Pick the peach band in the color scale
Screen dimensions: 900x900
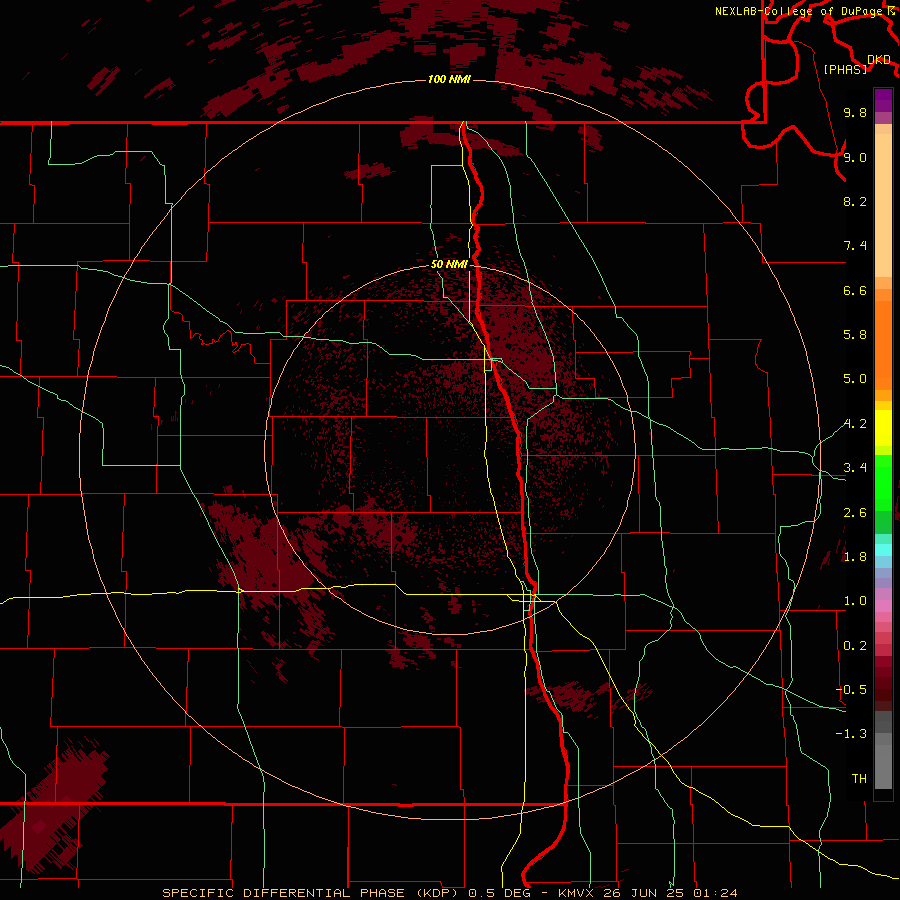click(883, 205)
